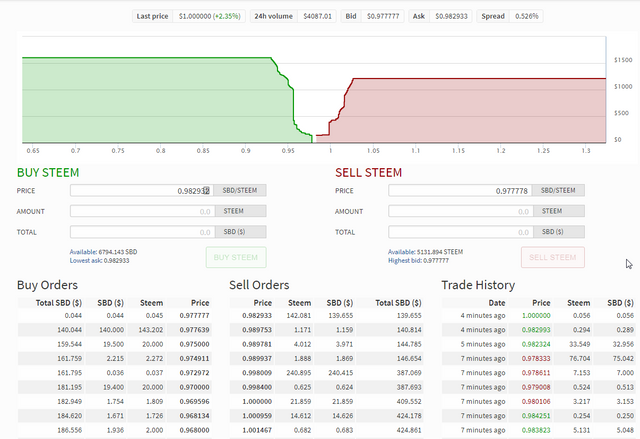Click Total SBD ($) header in Buy Orders

pos(59,303)
